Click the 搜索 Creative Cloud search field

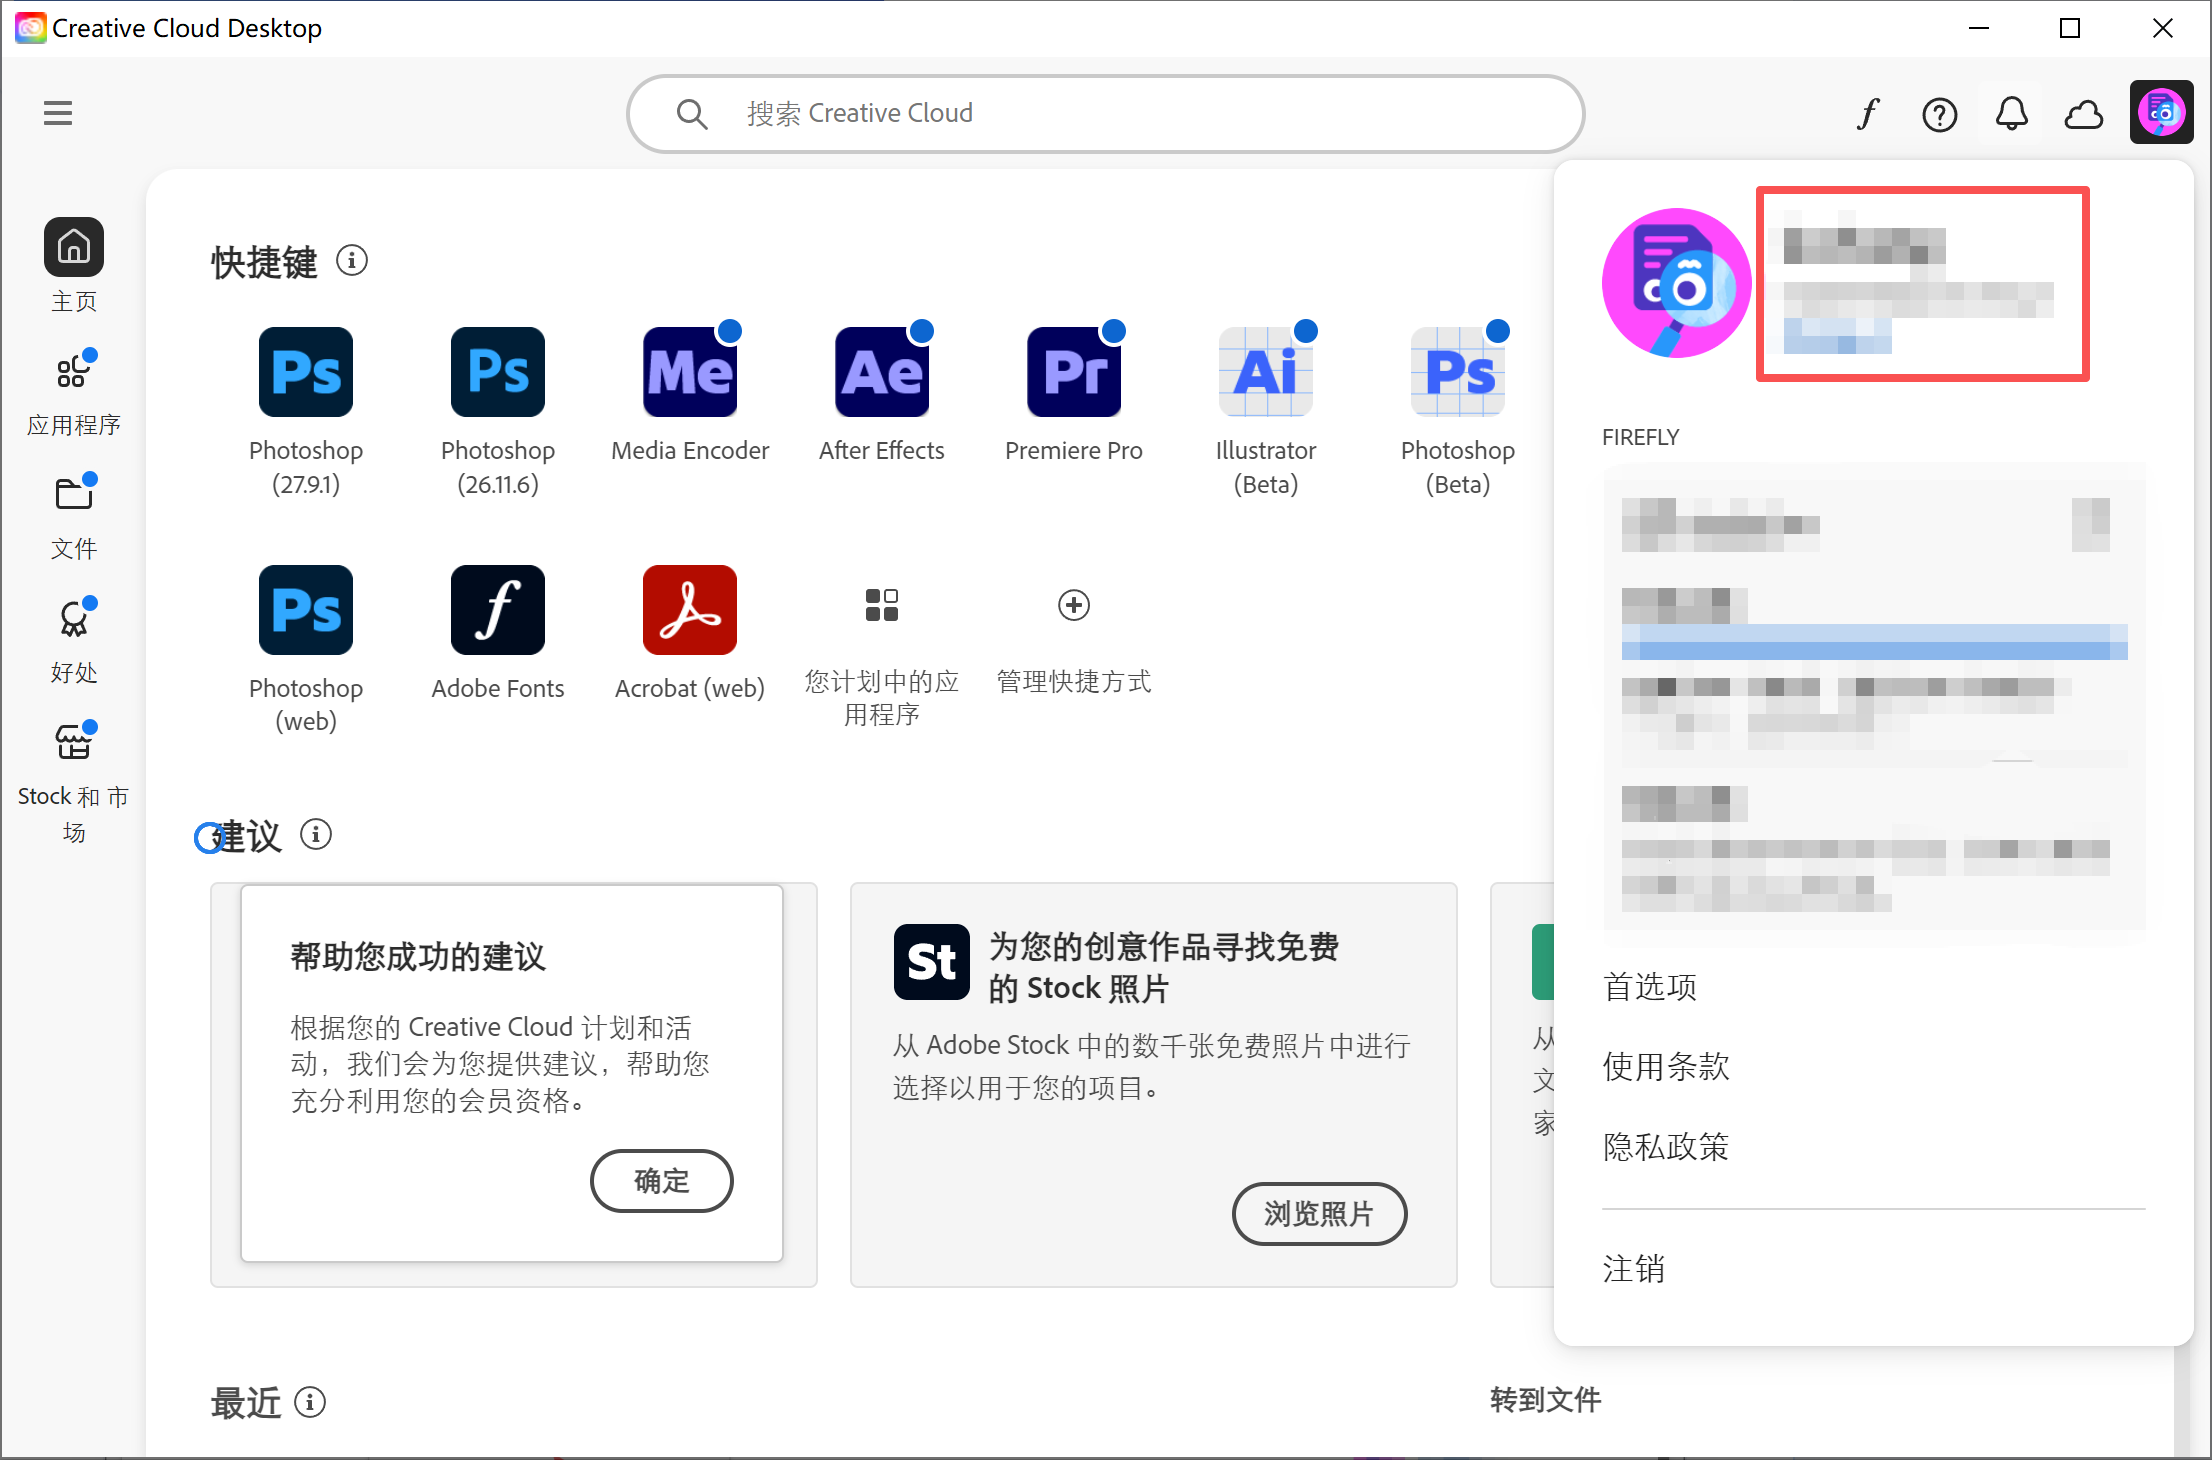1106,113
